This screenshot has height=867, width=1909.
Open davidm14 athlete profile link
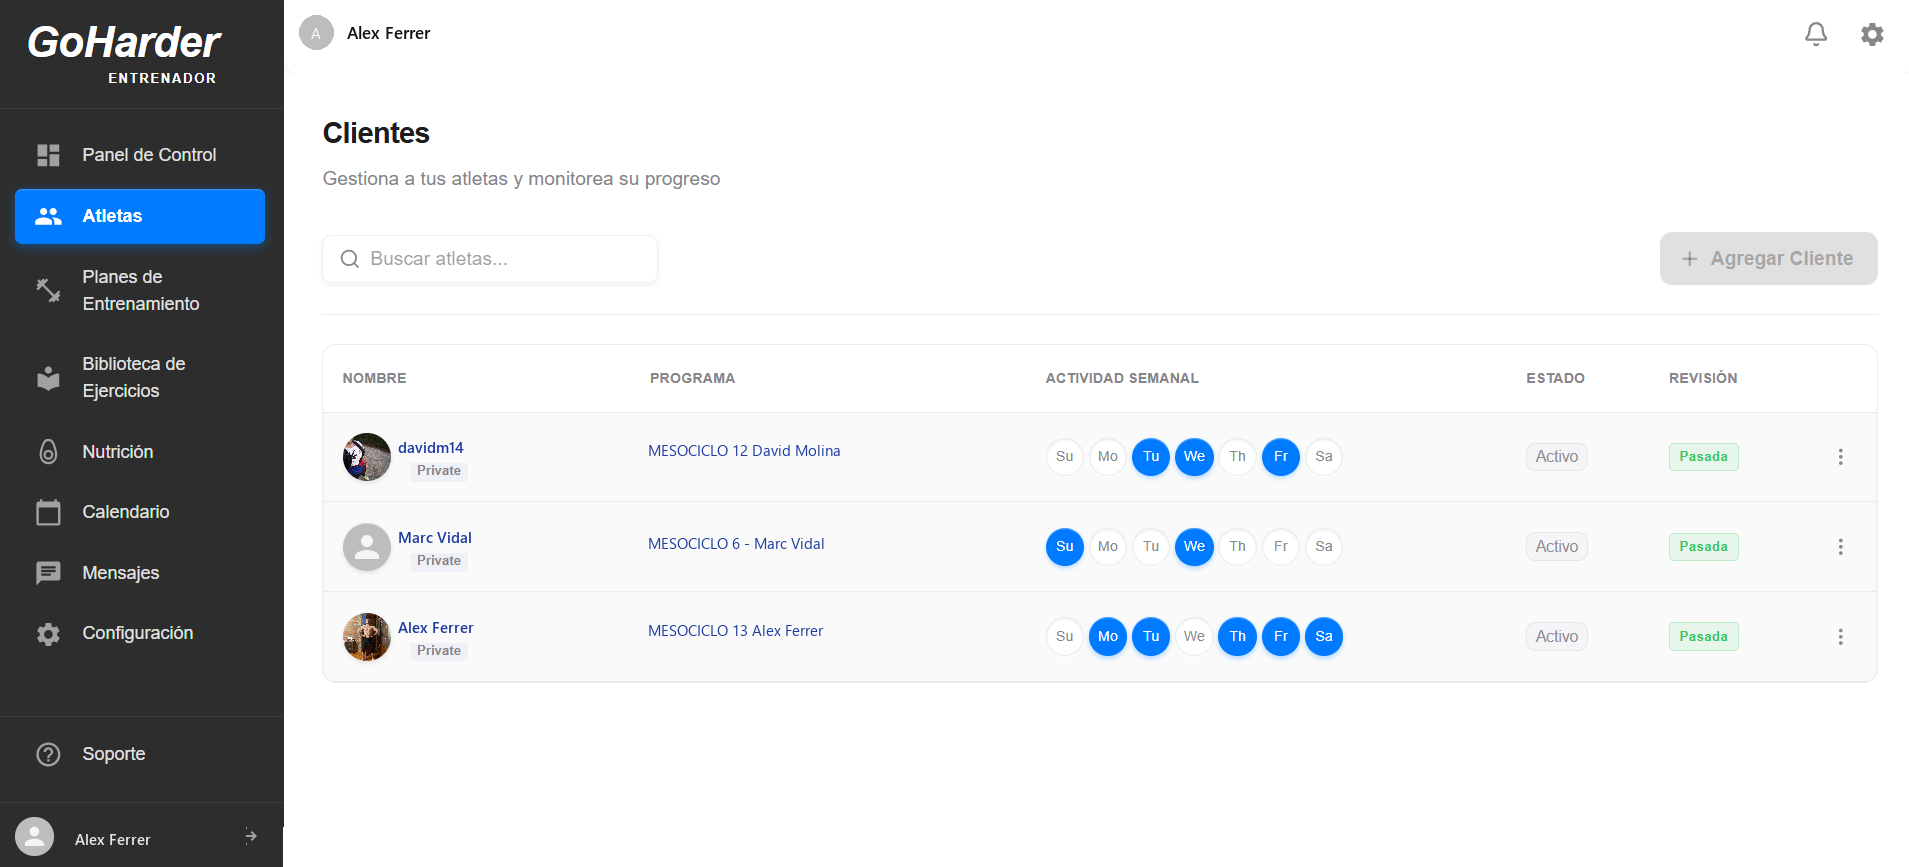click(x=430, y=448)
